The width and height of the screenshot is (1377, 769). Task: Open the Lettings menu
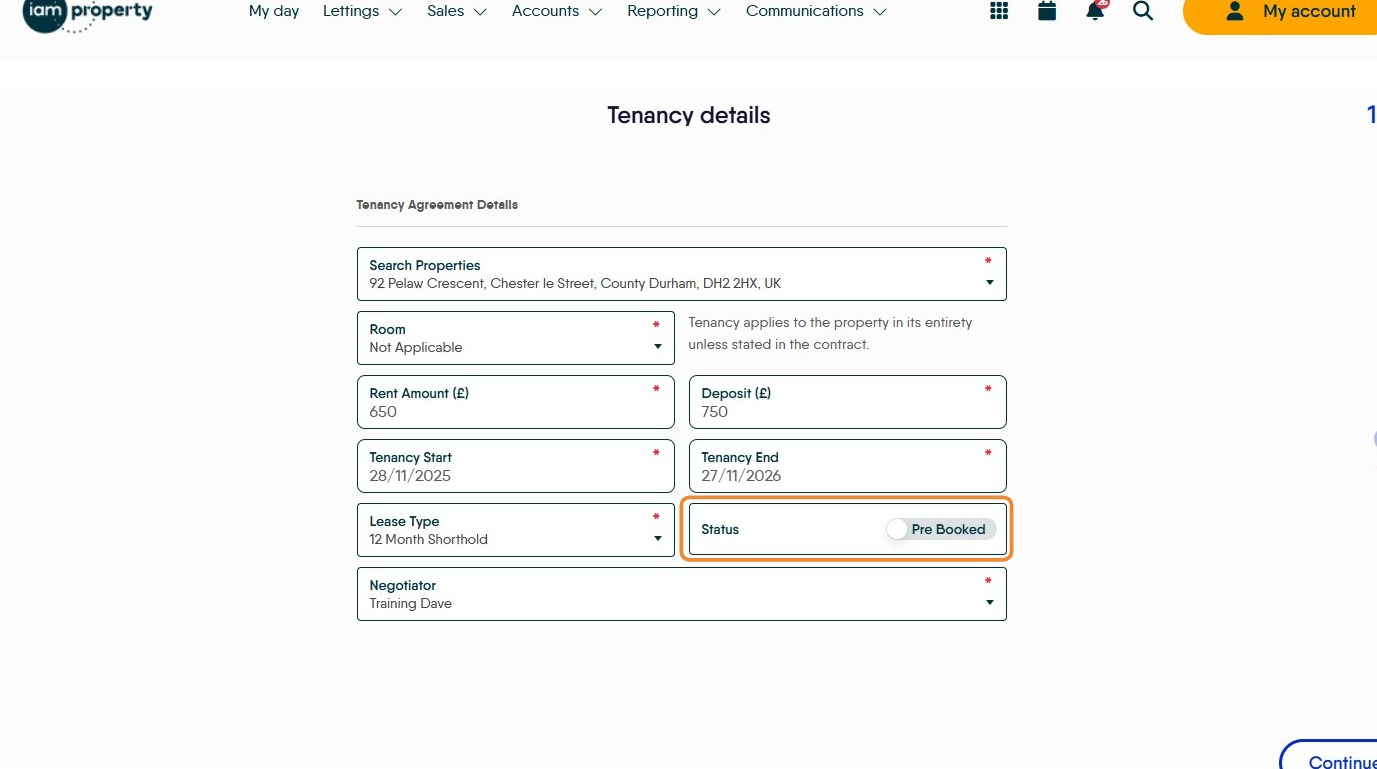pos(362,11)
